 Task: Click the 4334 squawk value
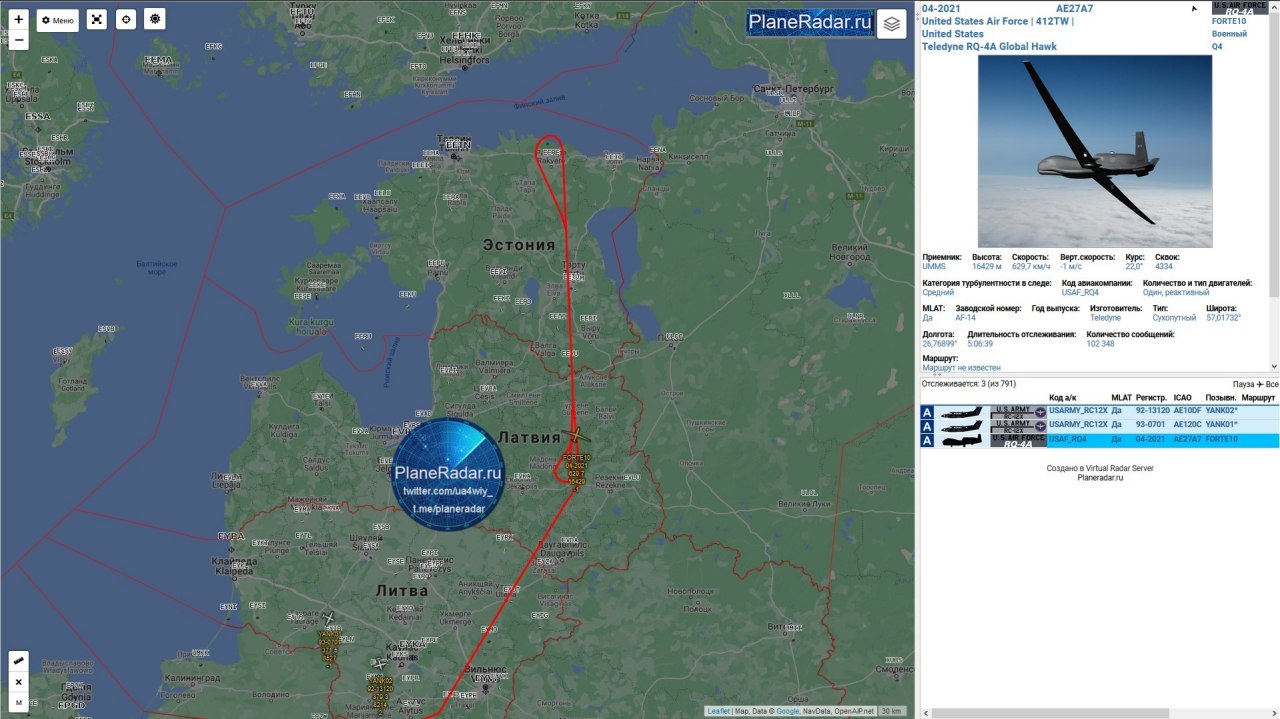[x=1164, y=267]
